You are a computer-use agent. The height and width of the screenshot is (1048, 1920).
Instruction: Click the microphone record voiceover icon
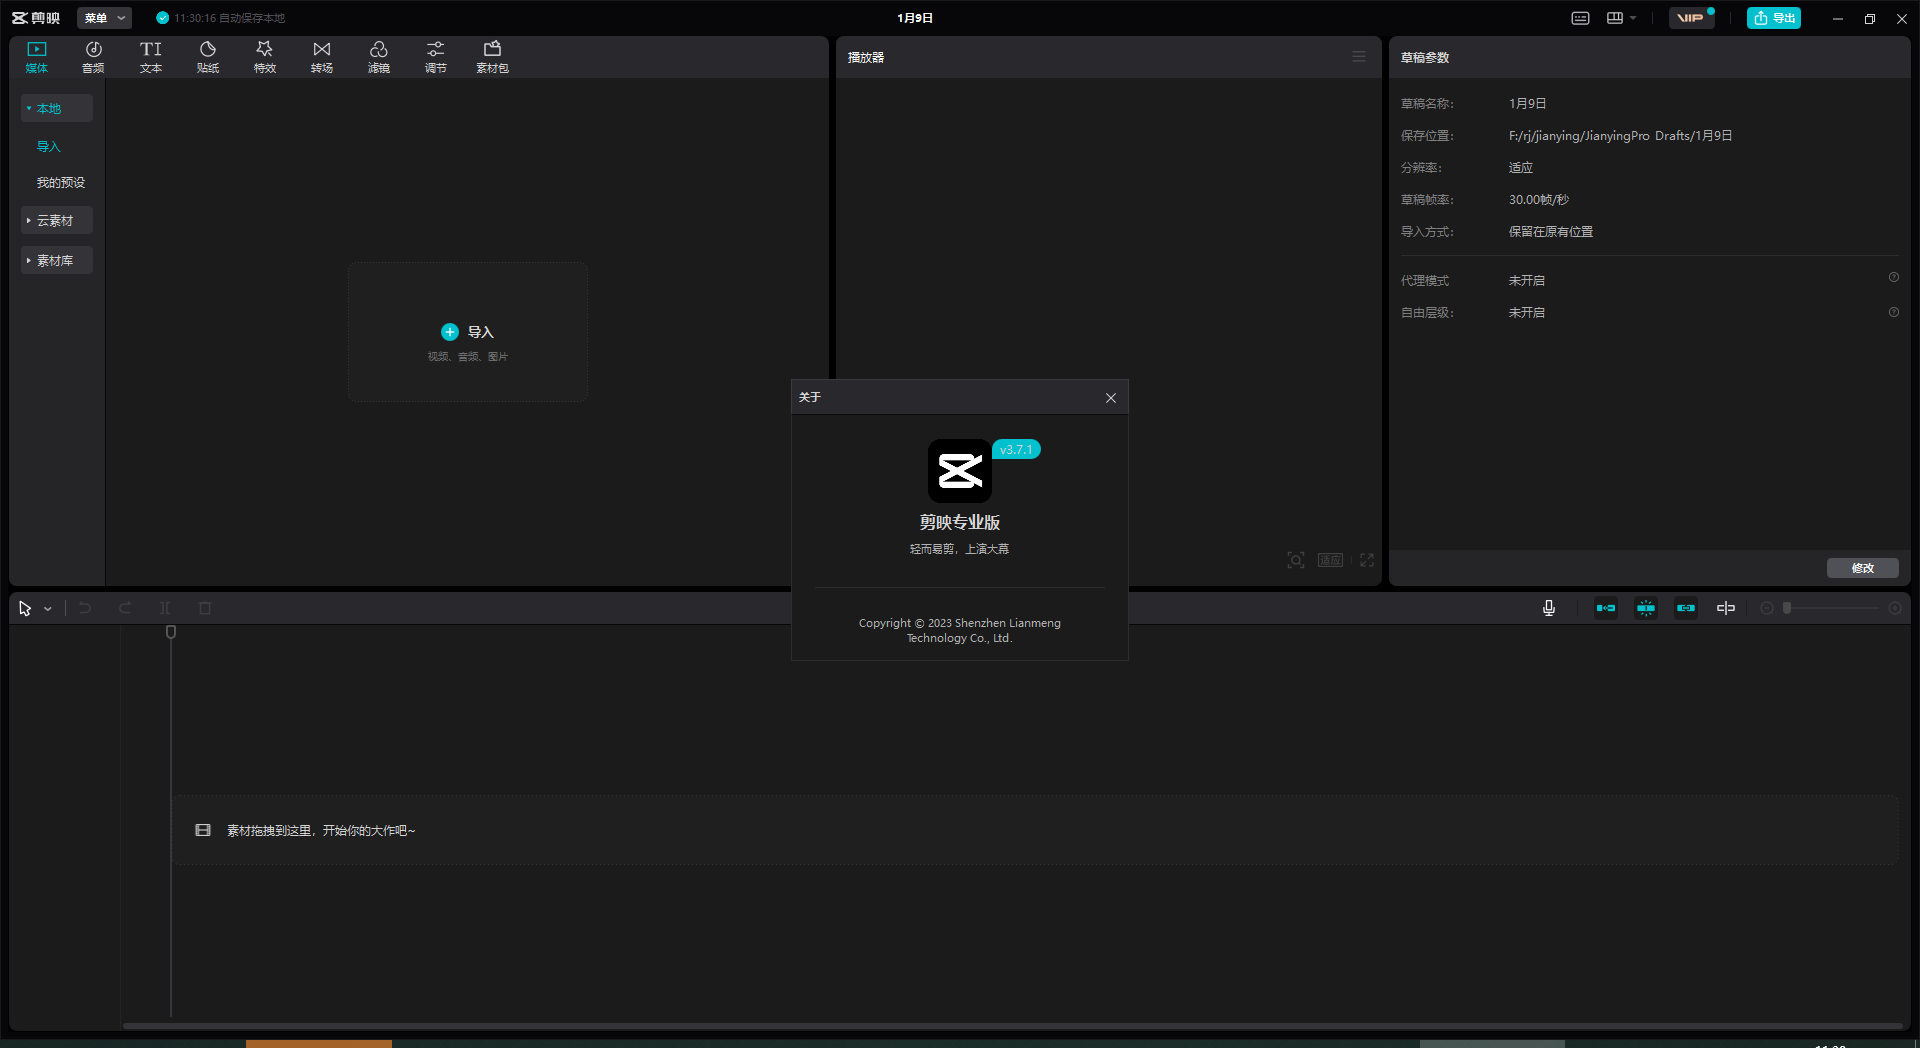pyautogui.click(x=1549, y=608)
